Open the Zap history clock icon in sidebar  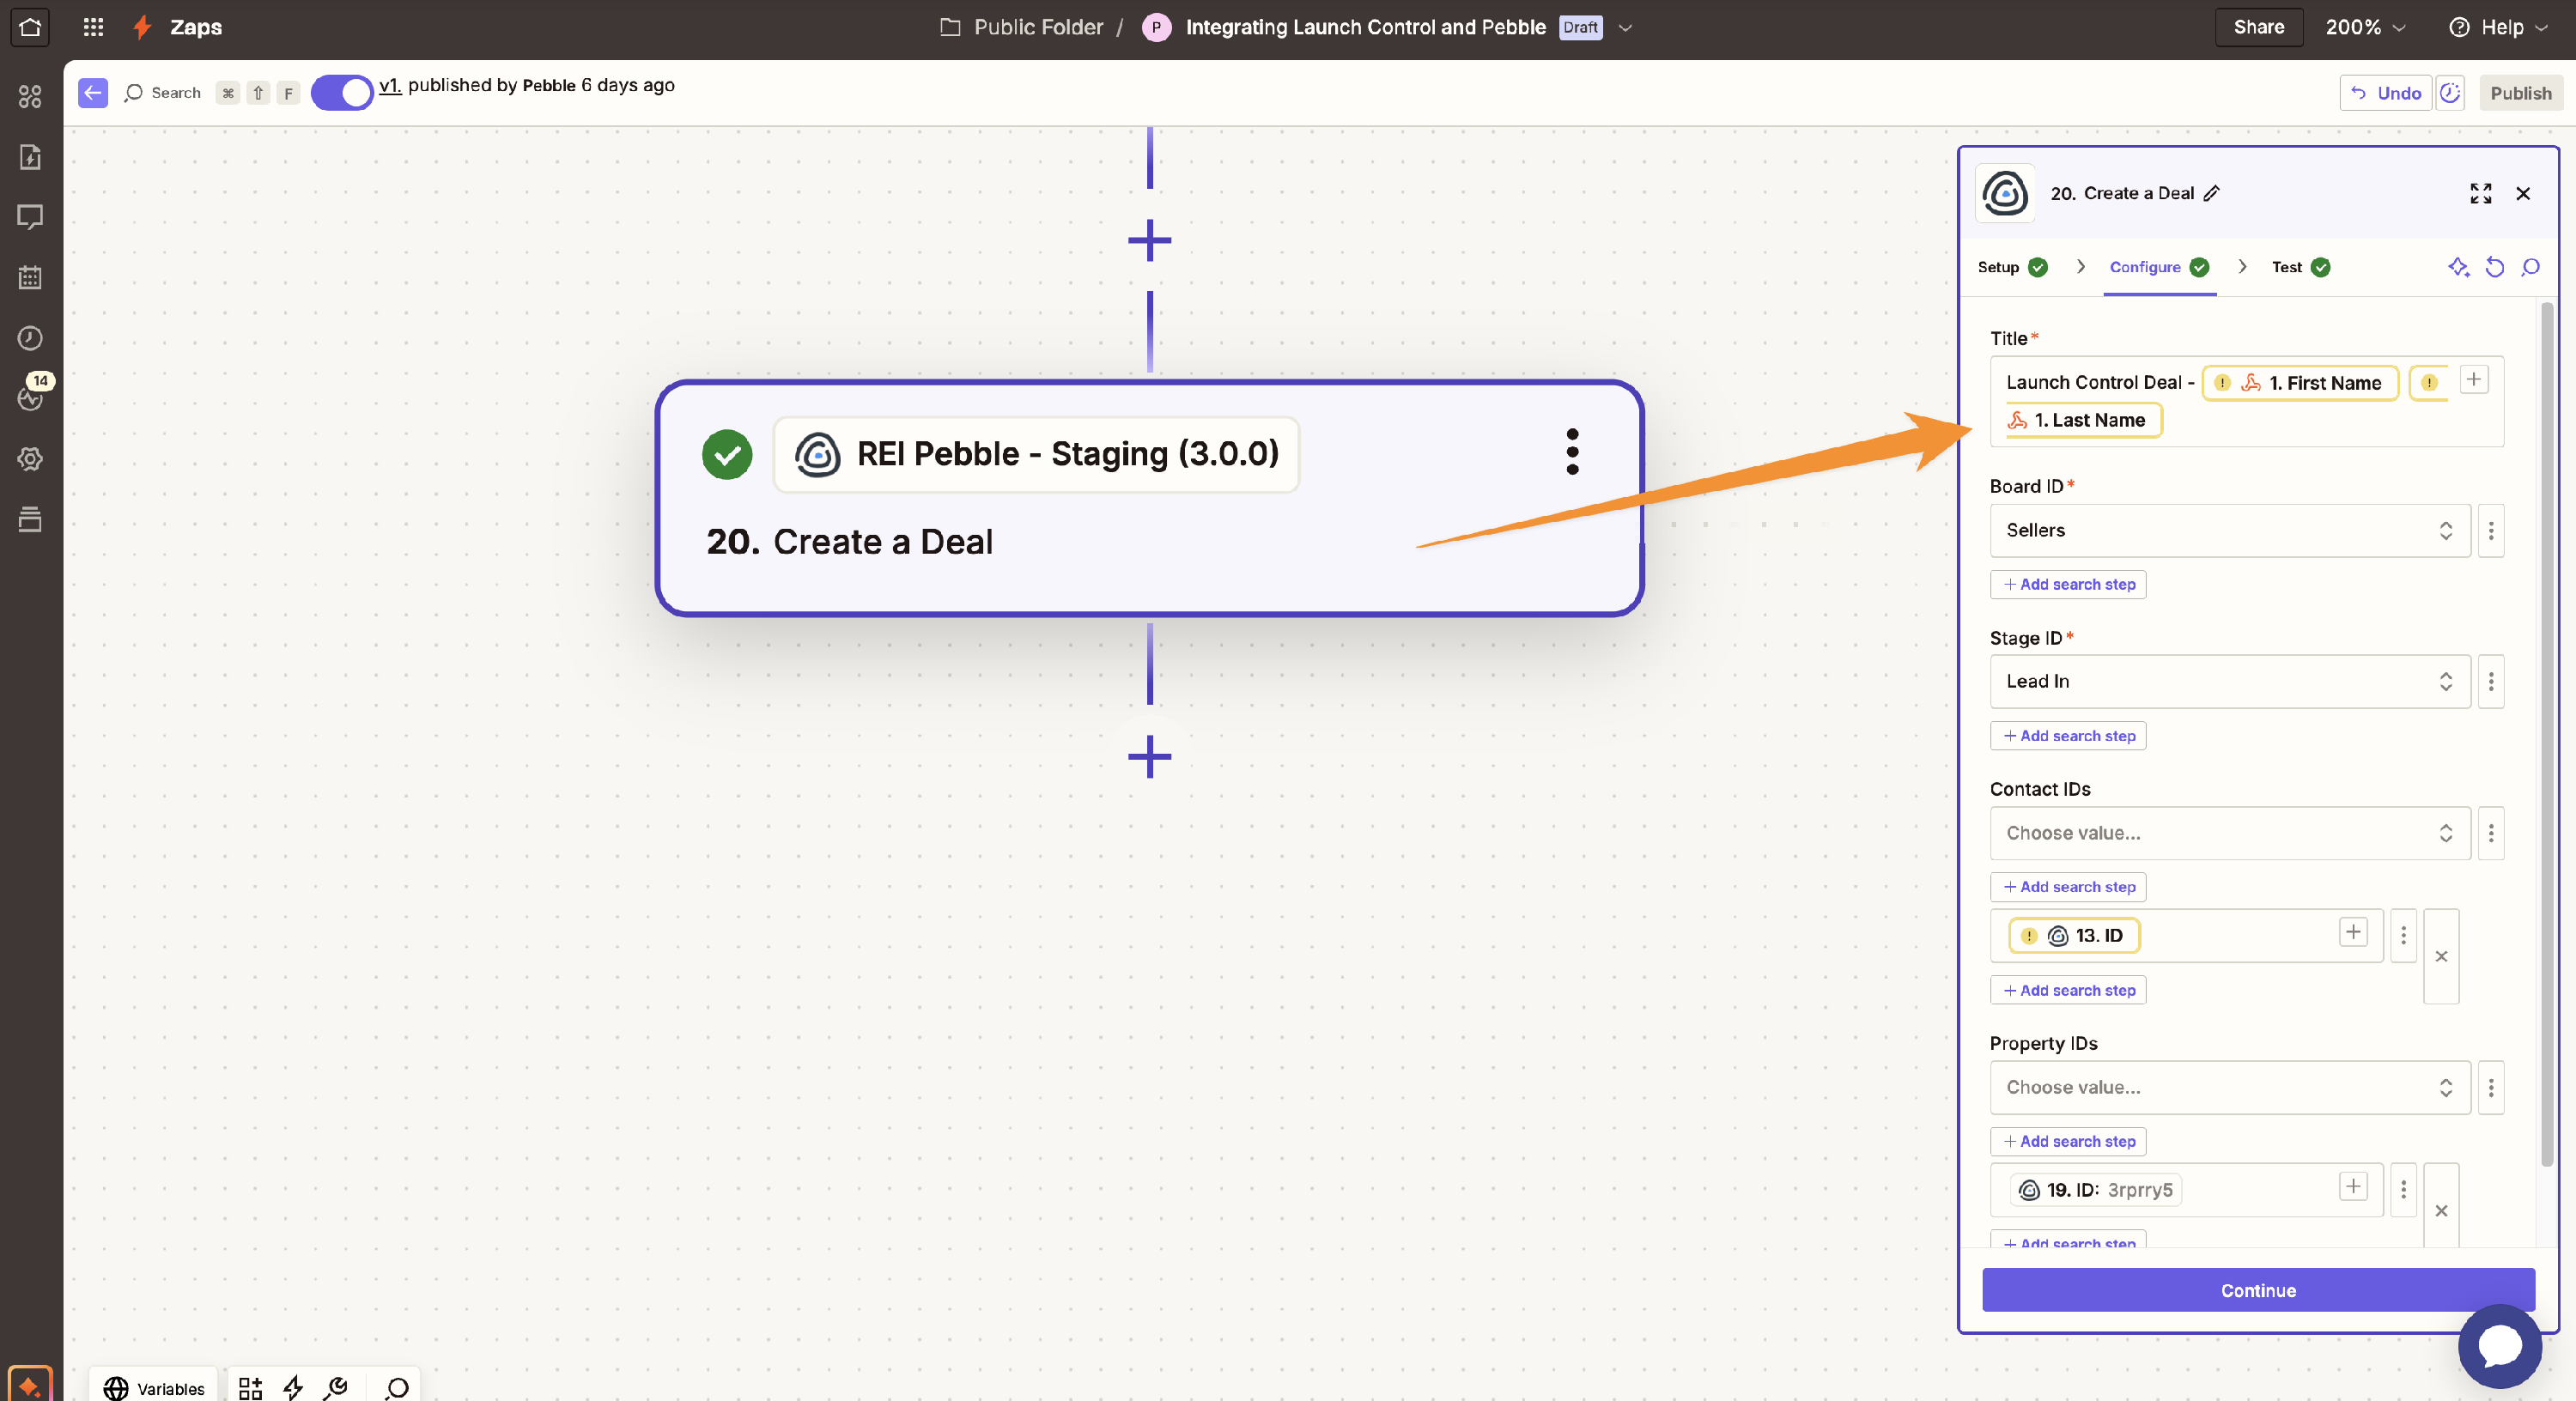click(30, 338)
